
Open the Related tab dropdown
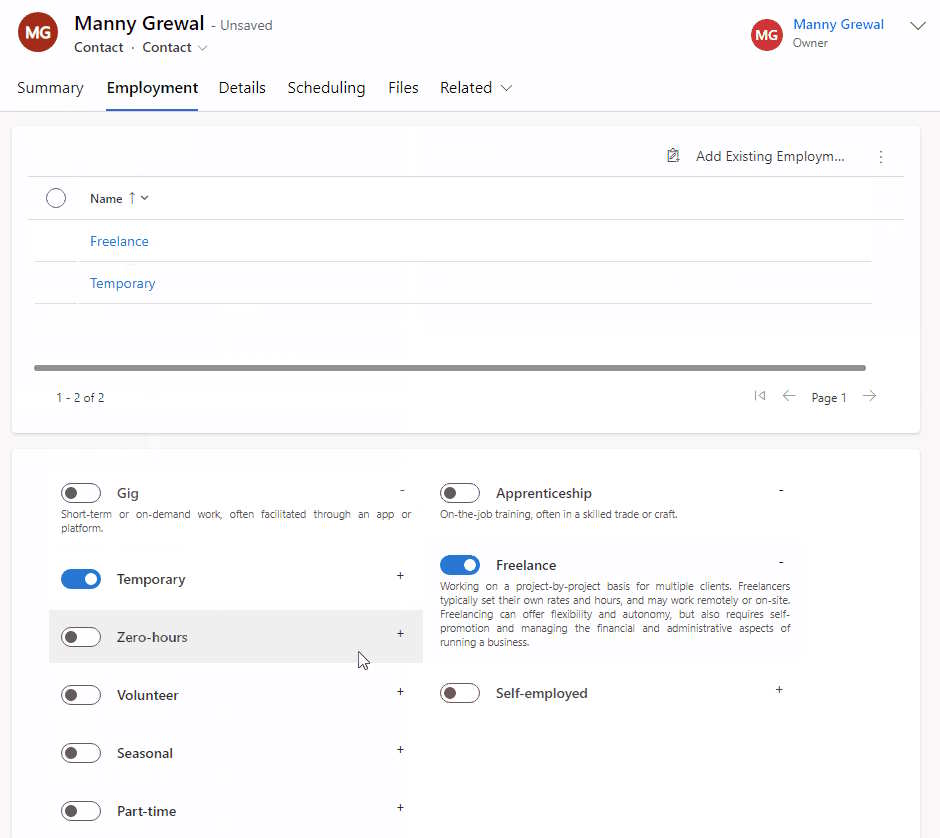(x=476, y=88)
